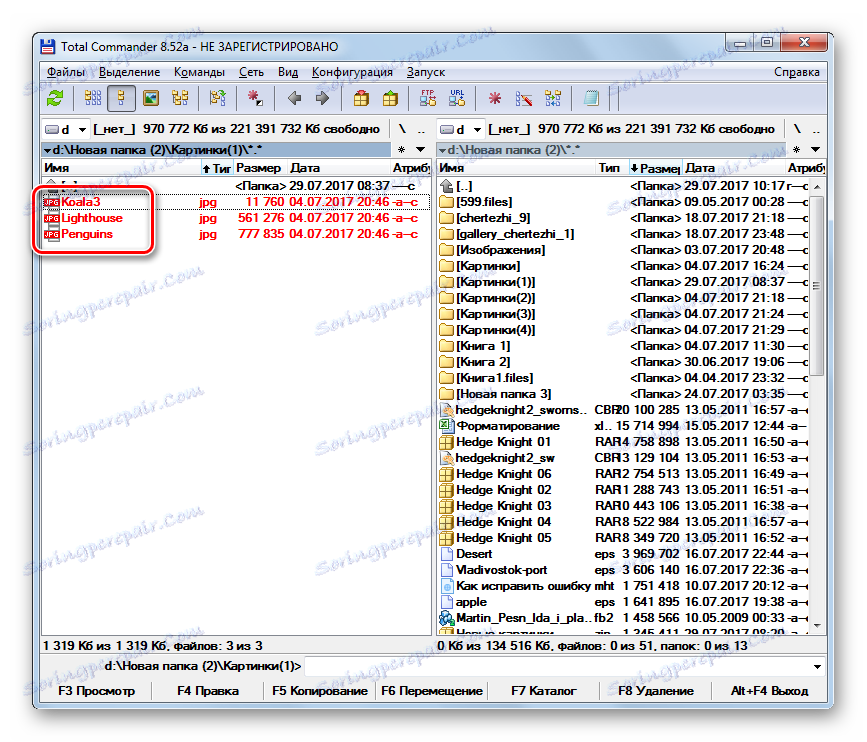Screen dimensions: 867x742
Task: Click the F7 Каталог button
Action: click(544, 691)
